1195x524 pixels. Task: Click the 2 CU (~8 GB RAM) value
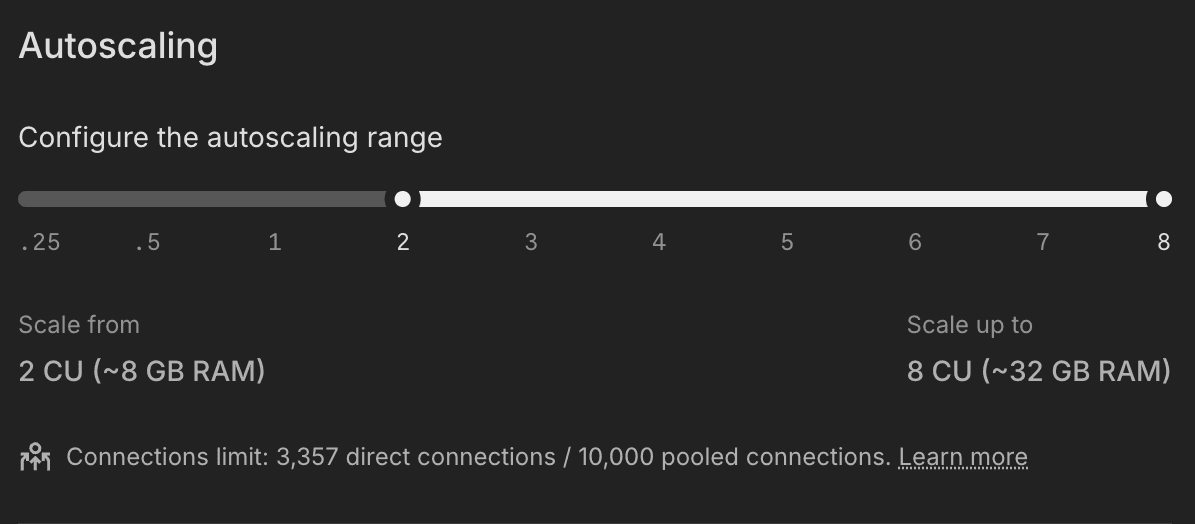coord(142,371)
